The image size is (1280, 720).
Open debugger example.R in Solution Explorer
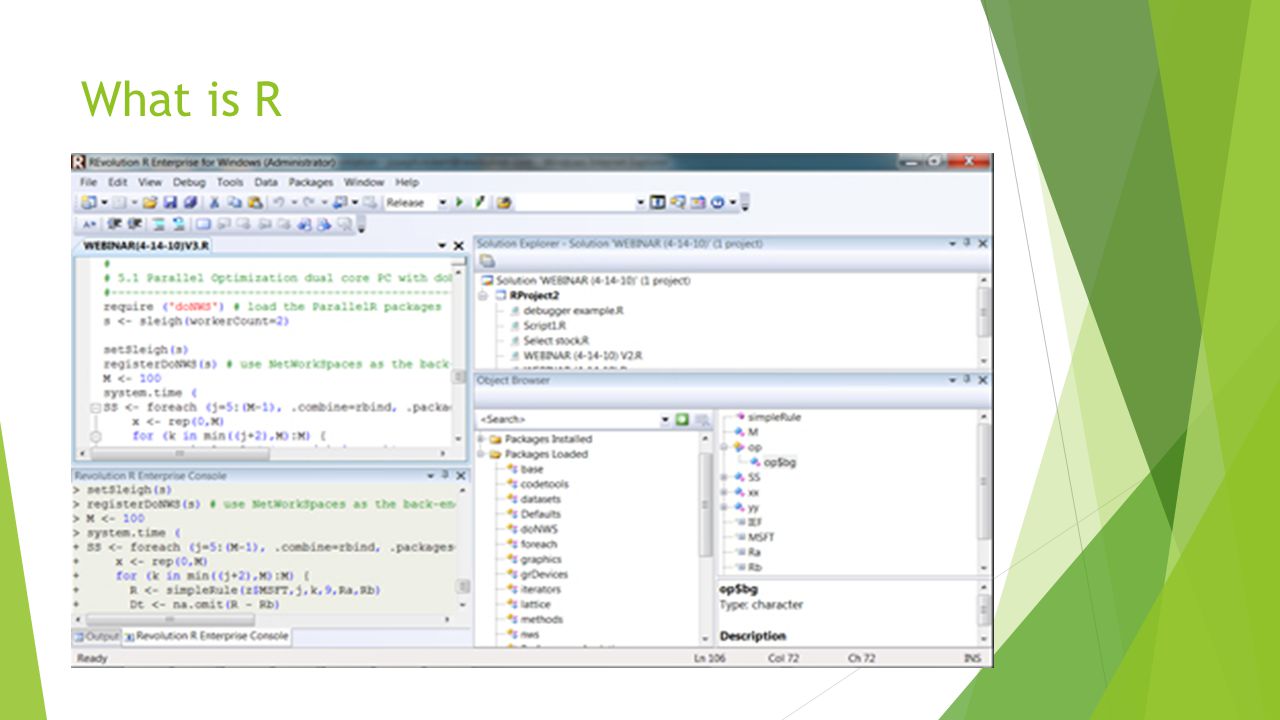click(574, 311)
